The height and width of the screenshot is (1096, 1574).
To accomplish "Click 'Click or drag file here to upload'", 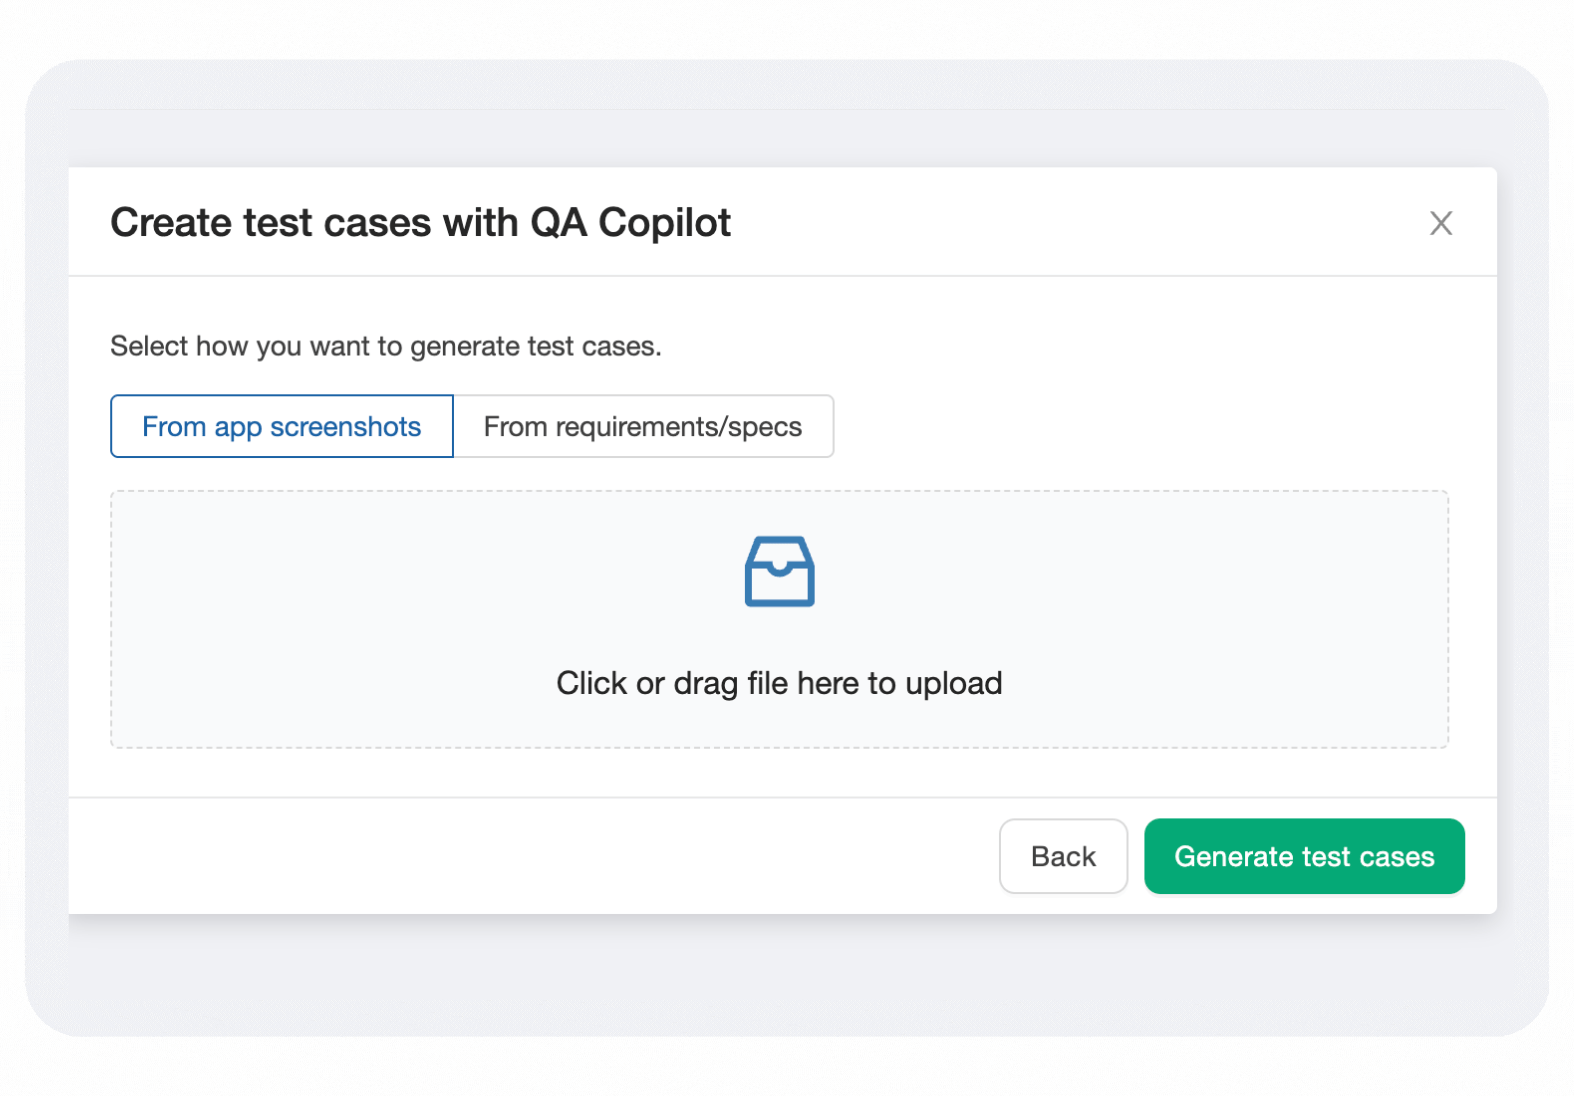I will coord(778,683).
